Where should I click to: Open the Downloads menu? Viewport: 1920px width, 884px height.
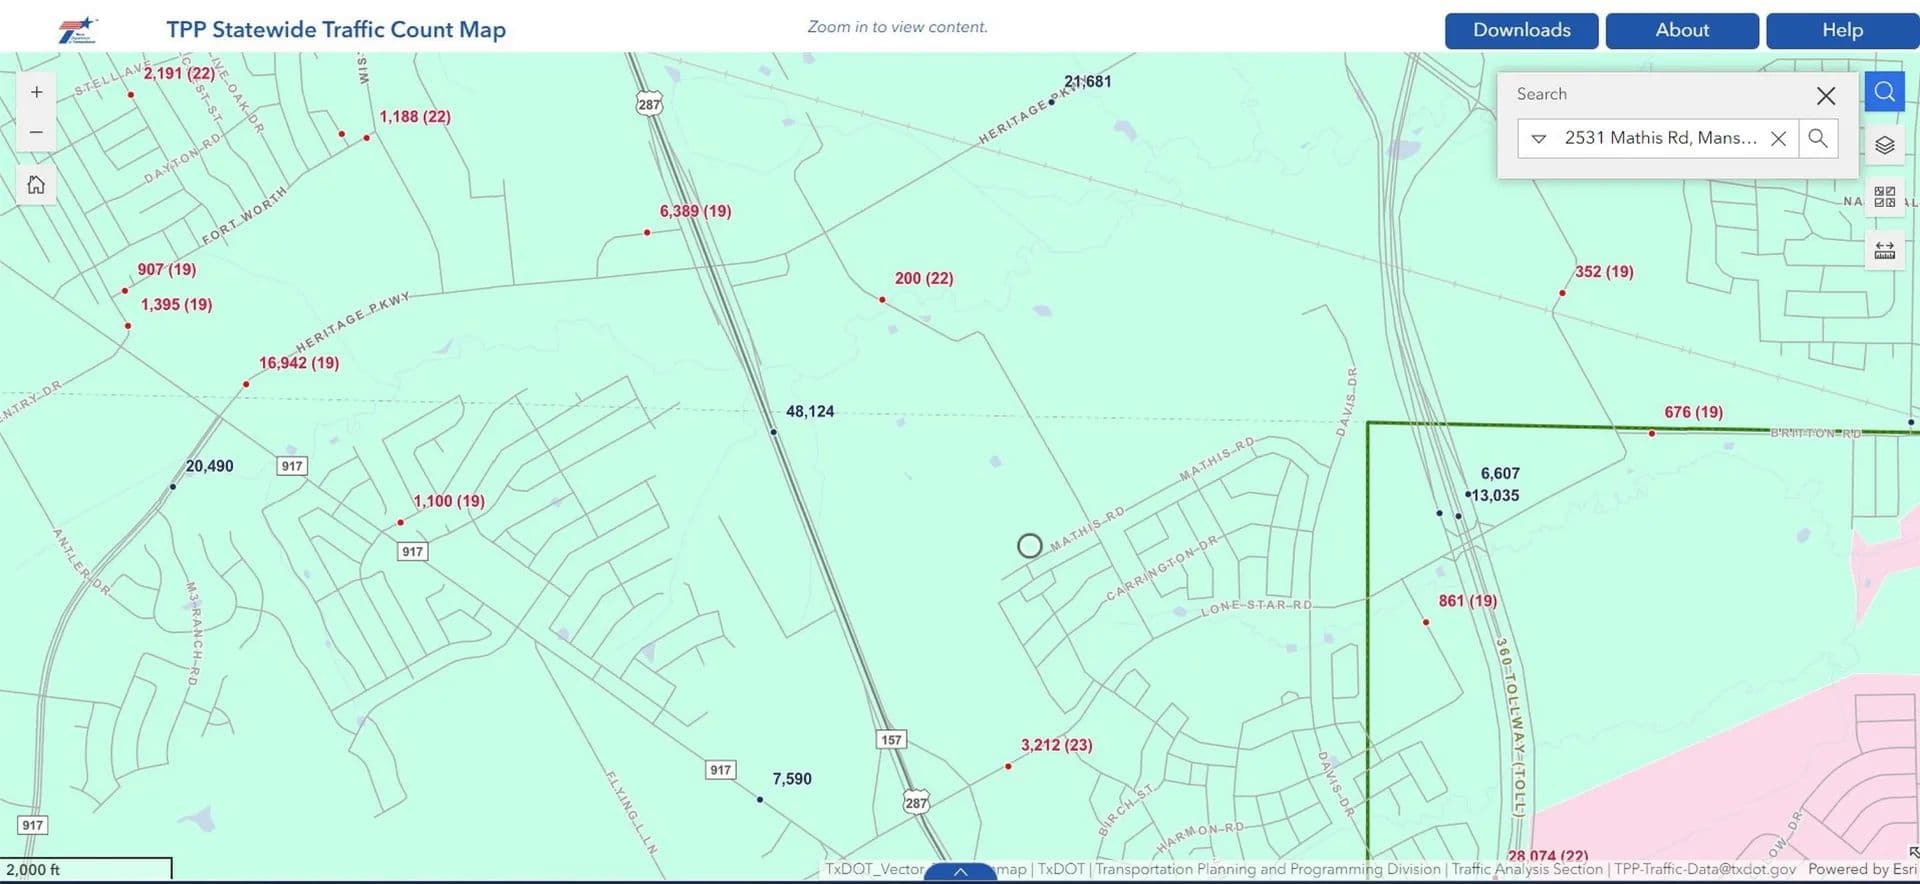click(x=1521, y=30)
